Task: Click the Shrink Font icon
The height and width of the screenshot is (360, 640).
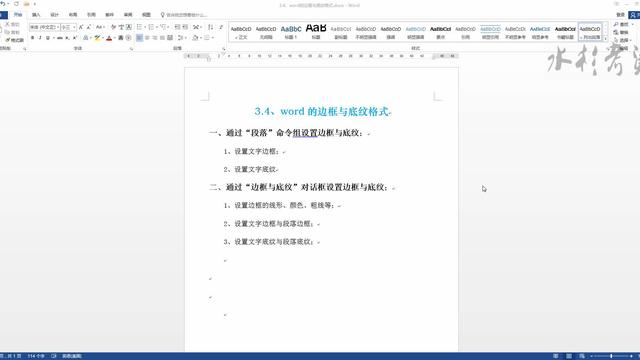Action: coord(89,27)
